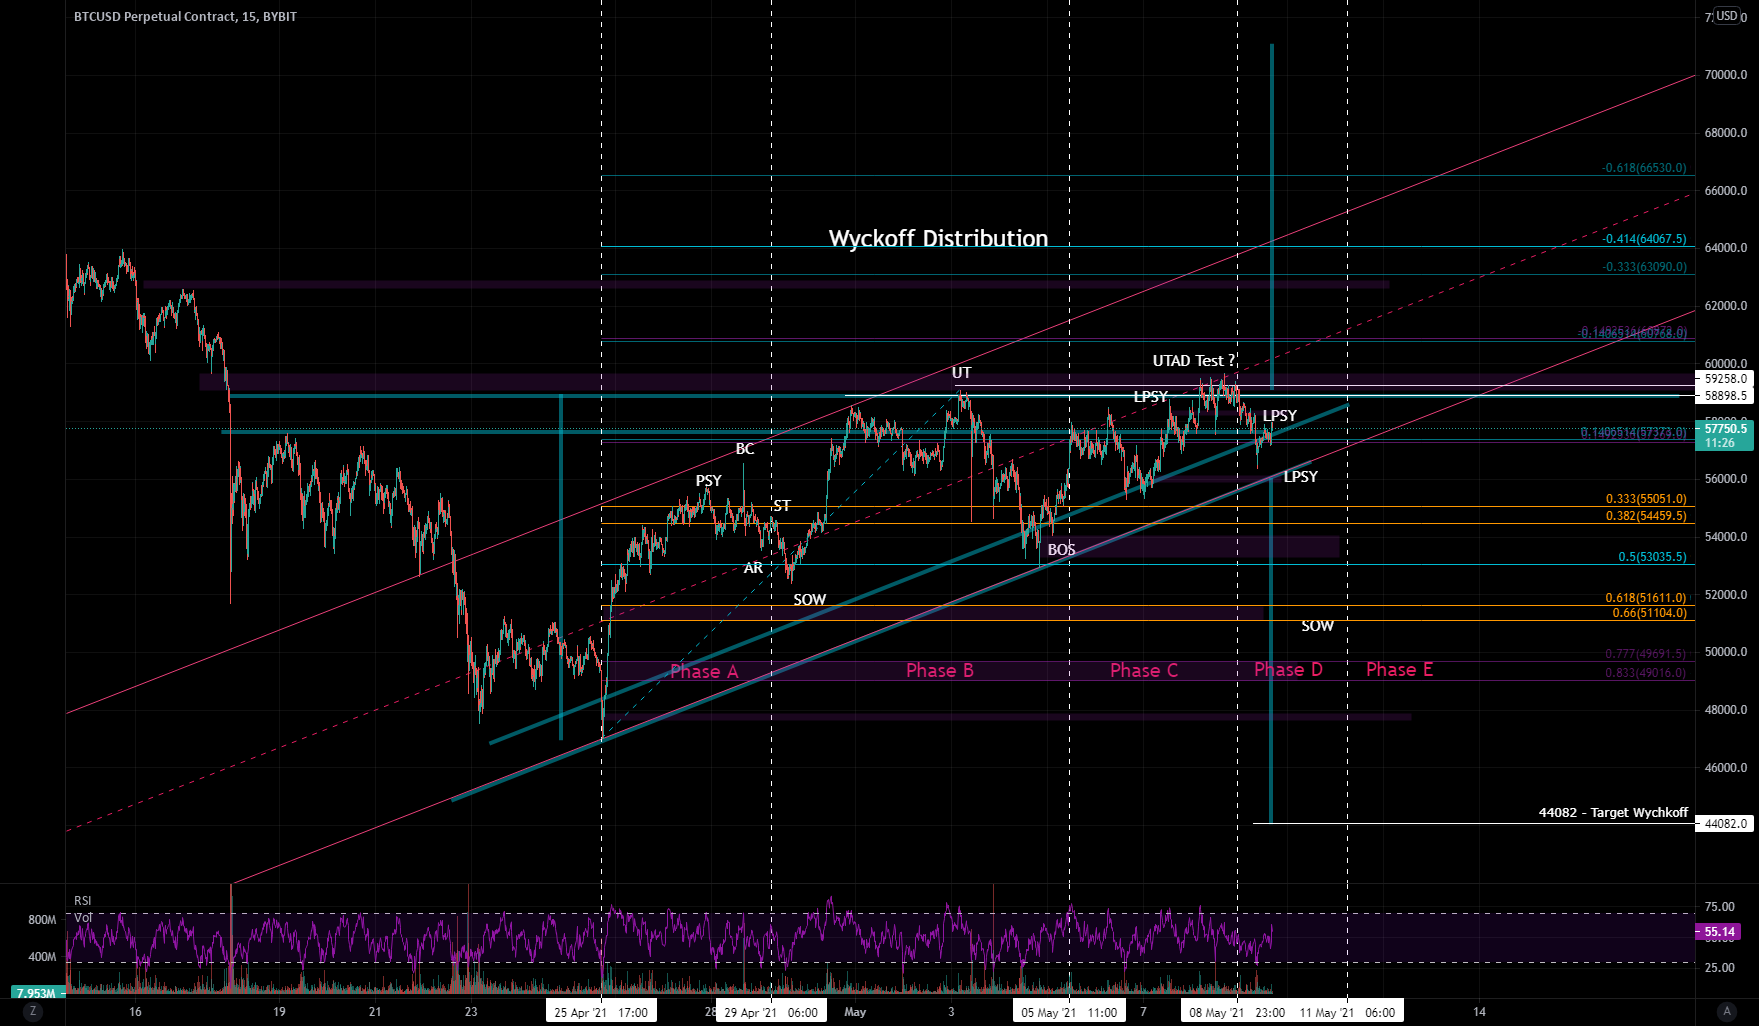The width and height of the screenshot is (1759, 1026).
Task: Click the Vol indicator legend
Action: (x=83, y=917)
